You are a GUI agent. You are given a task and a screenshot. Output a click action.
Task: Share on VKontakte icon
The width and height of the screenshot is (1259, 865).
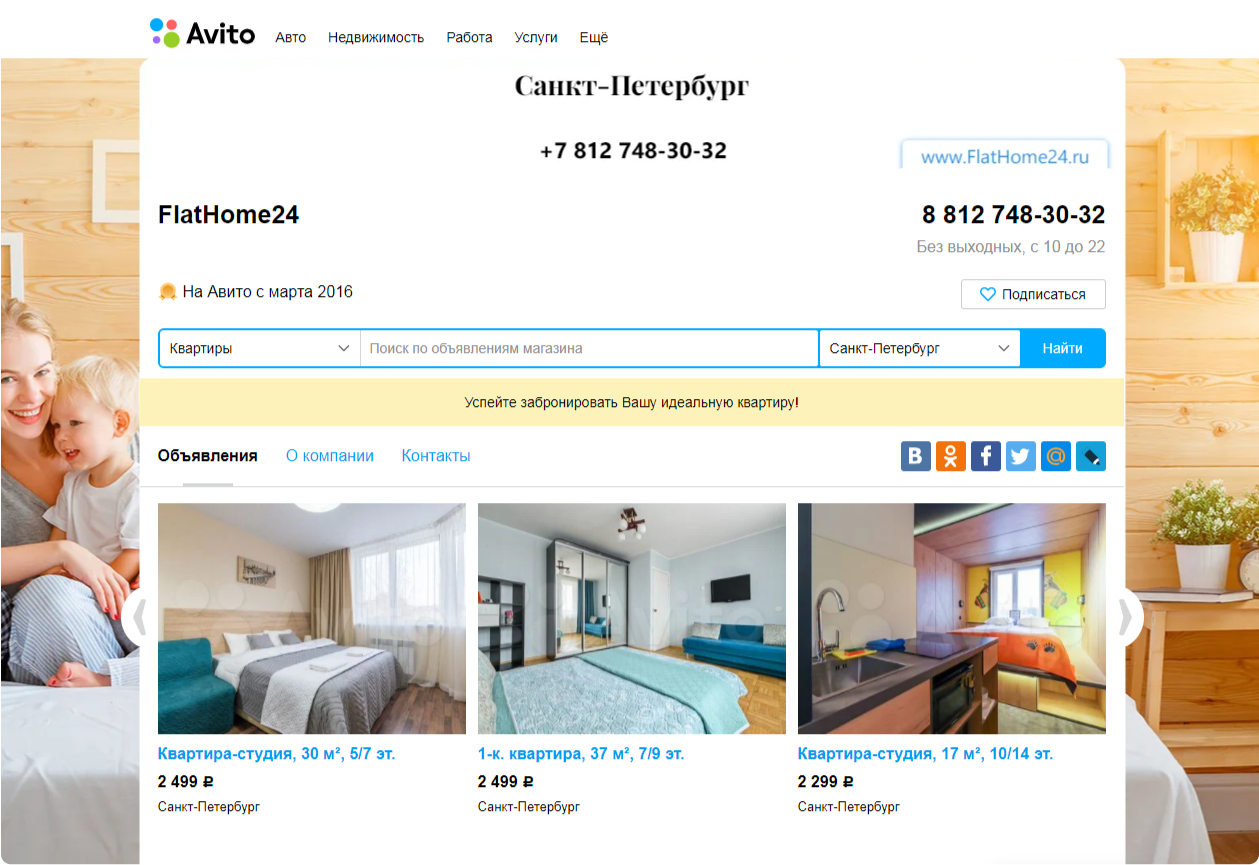pyautogui.click(x=916, y=457)
